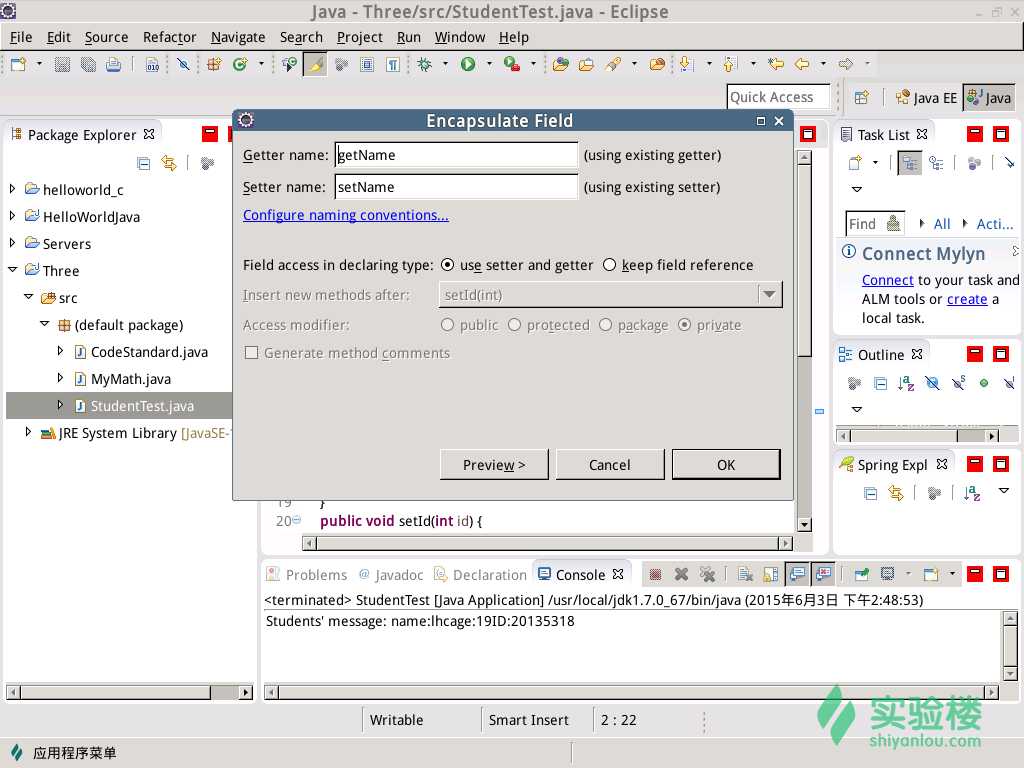Viewport: 1024px width, 768px height.
Task: Click OK in Encapsulate Field dialog
Action: pyautogui.click(x=726, y=465)
